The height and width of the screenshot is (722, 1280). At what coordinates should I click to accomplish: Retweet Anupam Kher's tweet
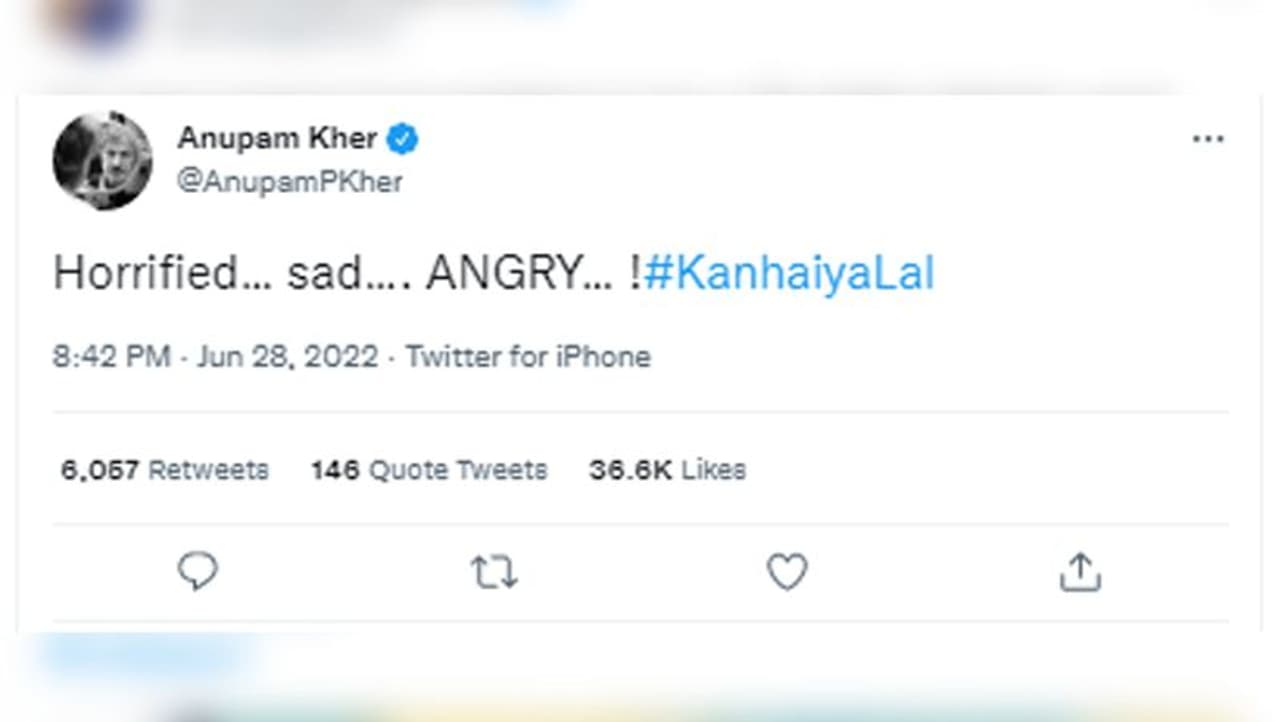click(x=493, y=572)
